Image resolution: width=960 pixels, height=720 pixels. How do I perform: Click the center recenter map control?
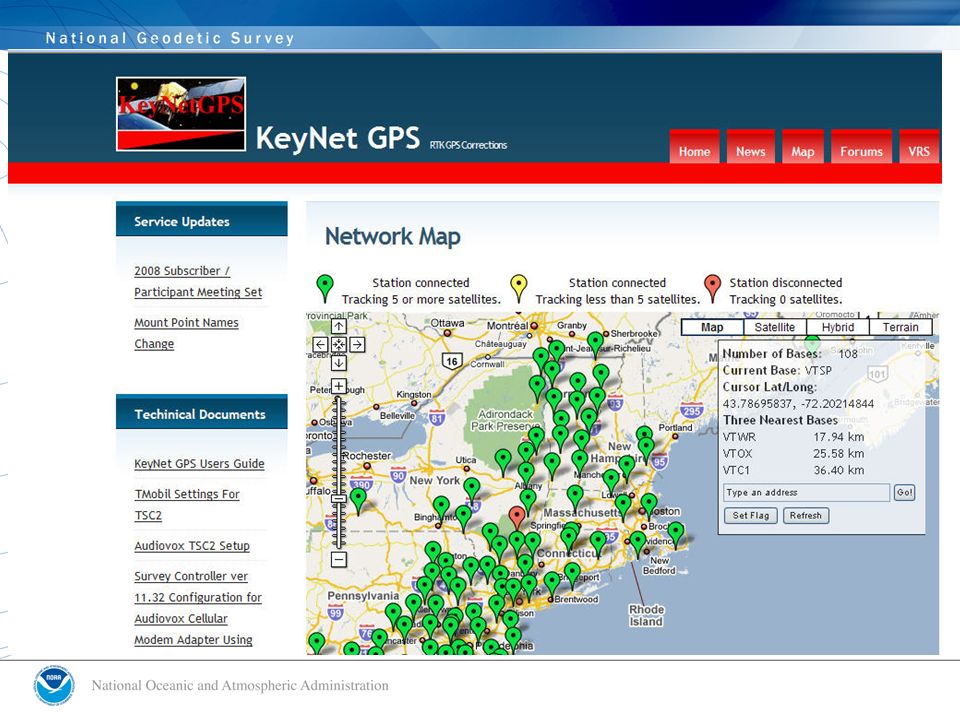tap(339, 345)
